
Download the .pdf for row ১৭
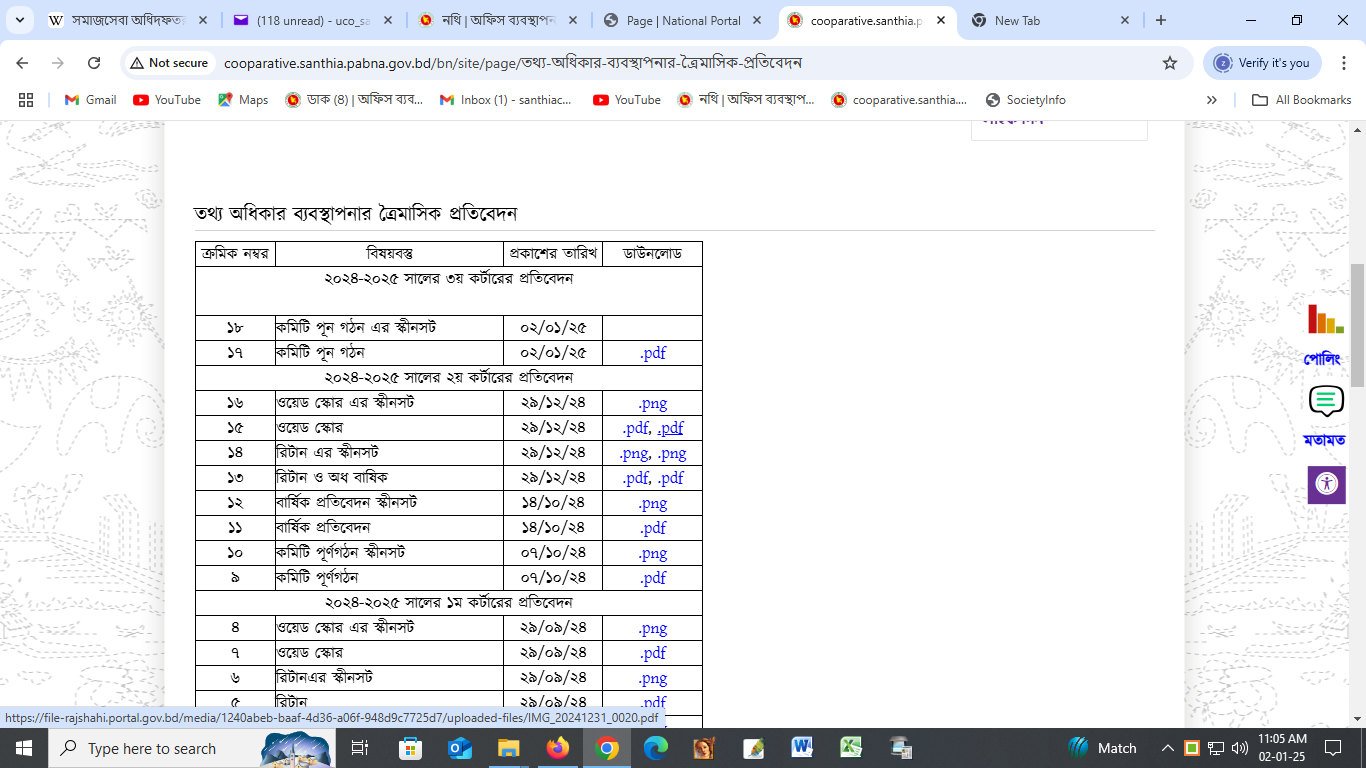tap(653, 353)
